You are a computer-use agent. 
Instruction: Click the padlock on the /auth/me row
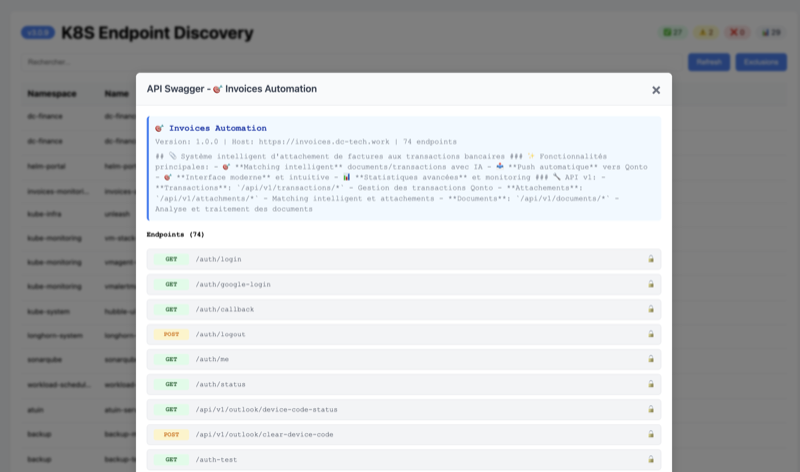[650, 359]
